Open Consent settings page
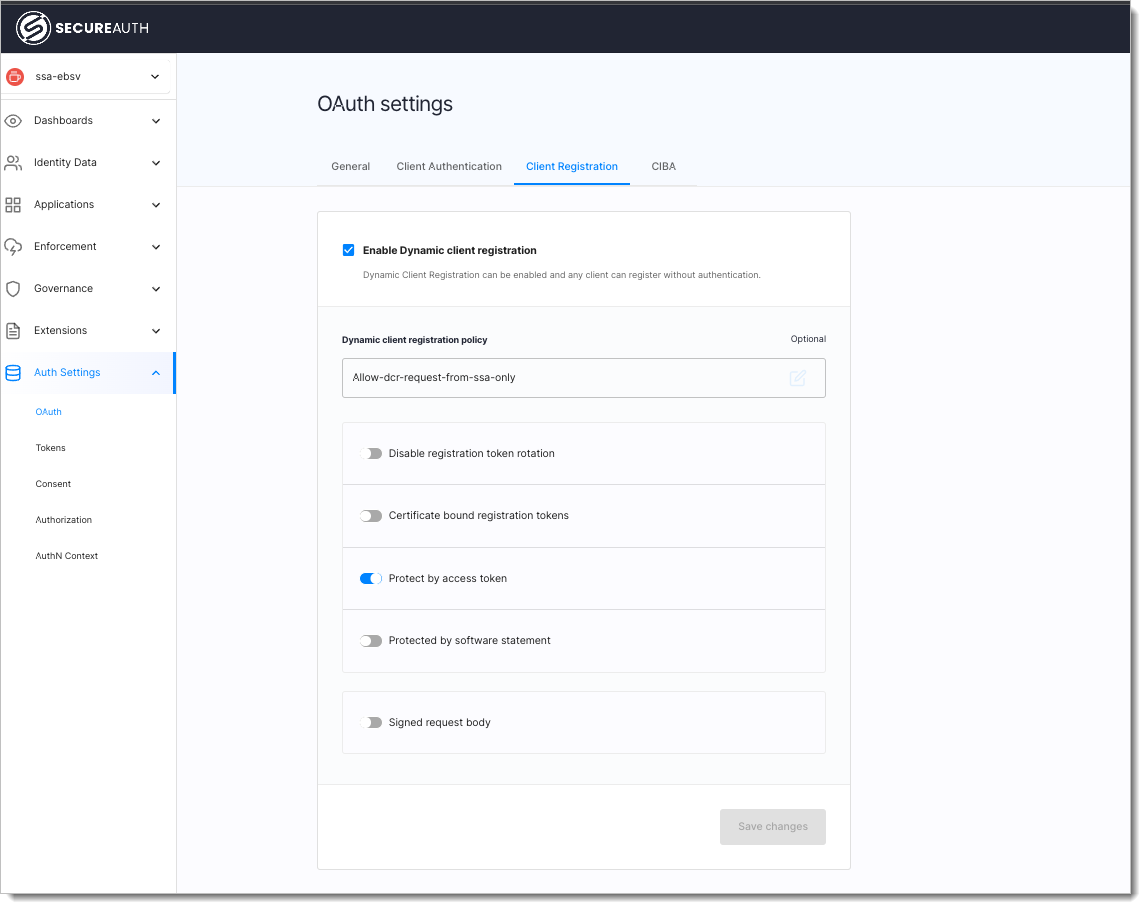Screen dimensions: 1146x909 53,484
